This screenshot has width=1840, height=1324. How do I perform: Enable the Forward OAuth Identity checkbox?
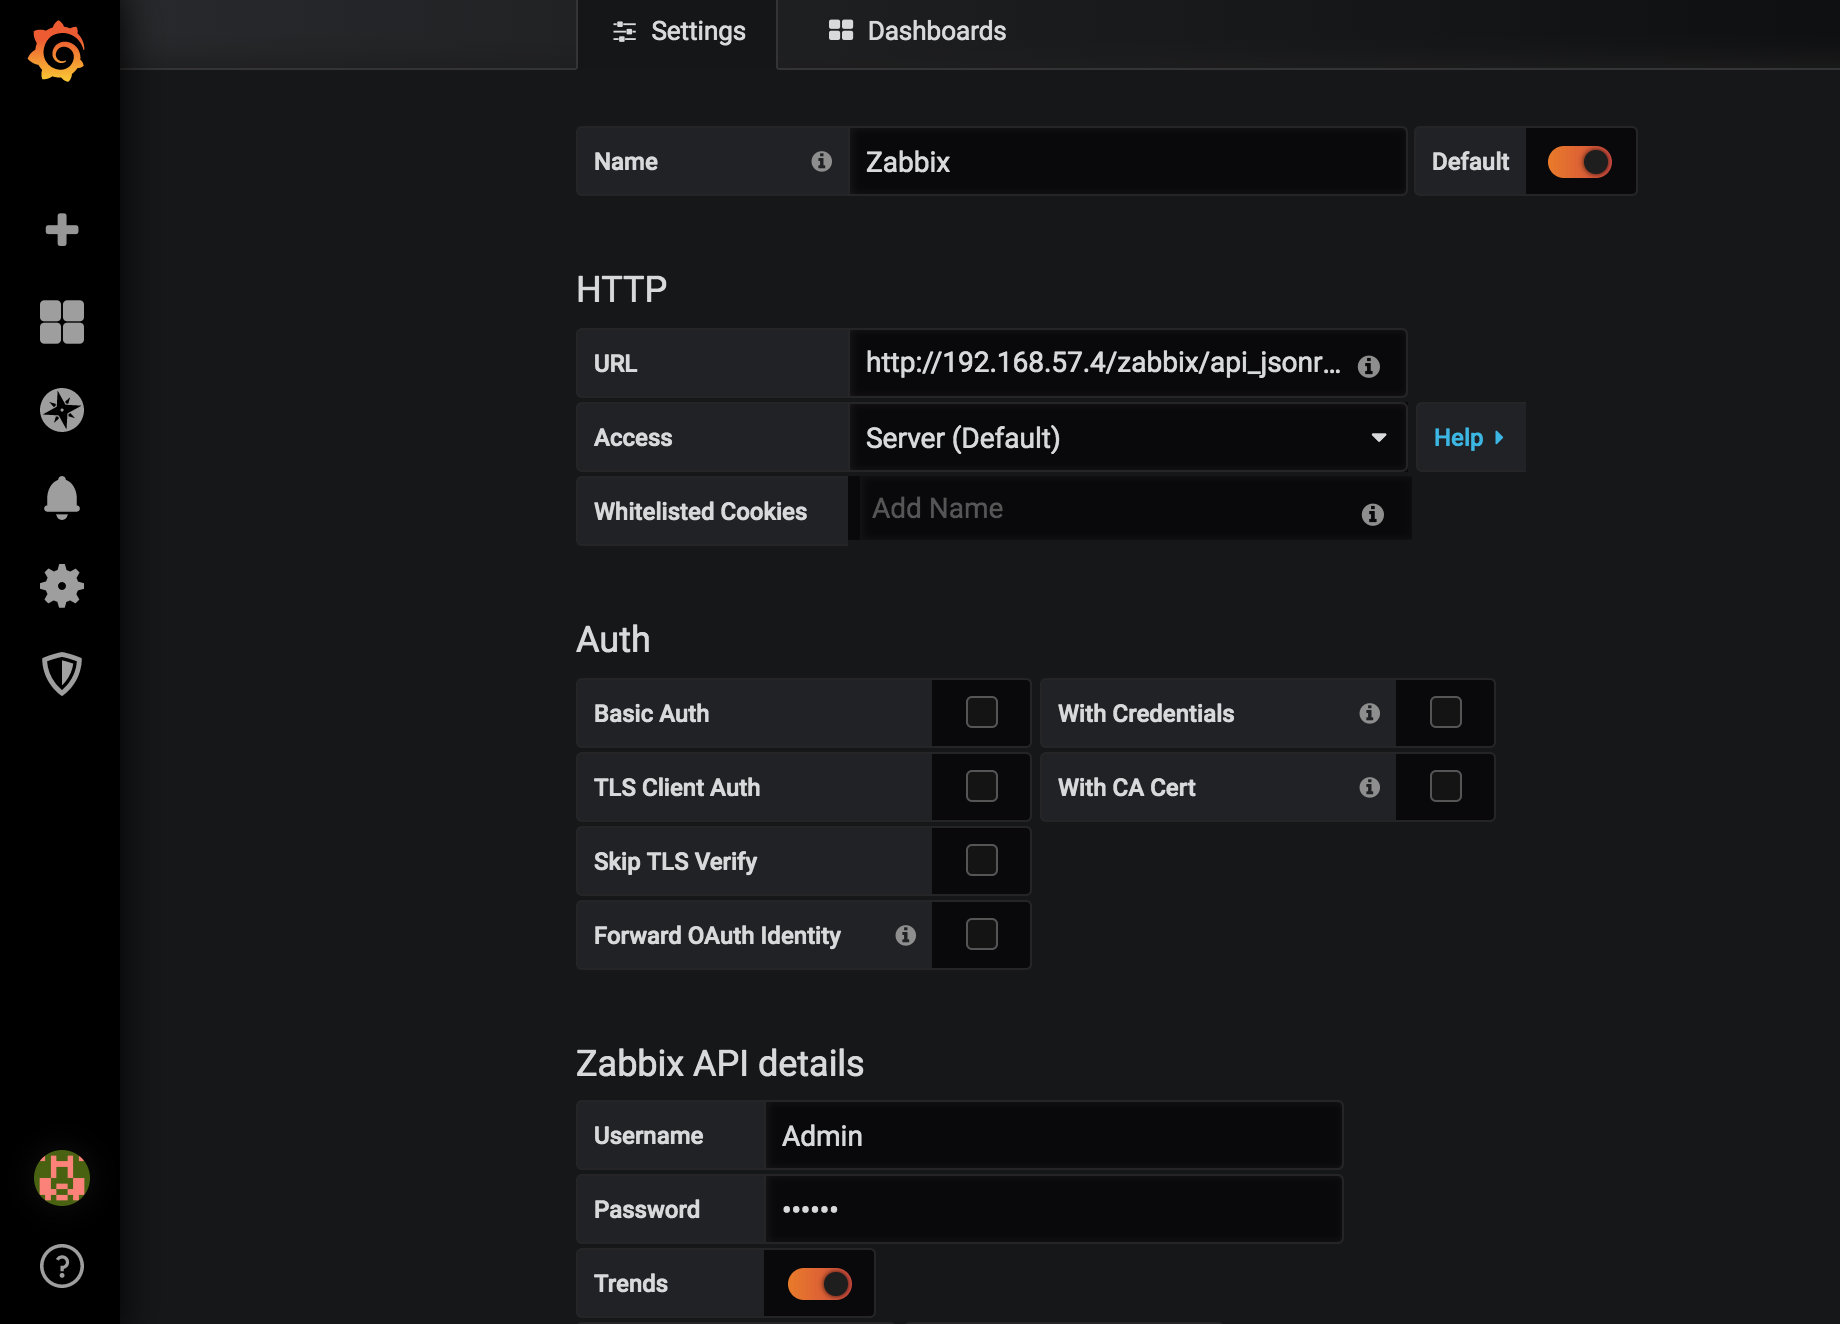pos(982,935)
